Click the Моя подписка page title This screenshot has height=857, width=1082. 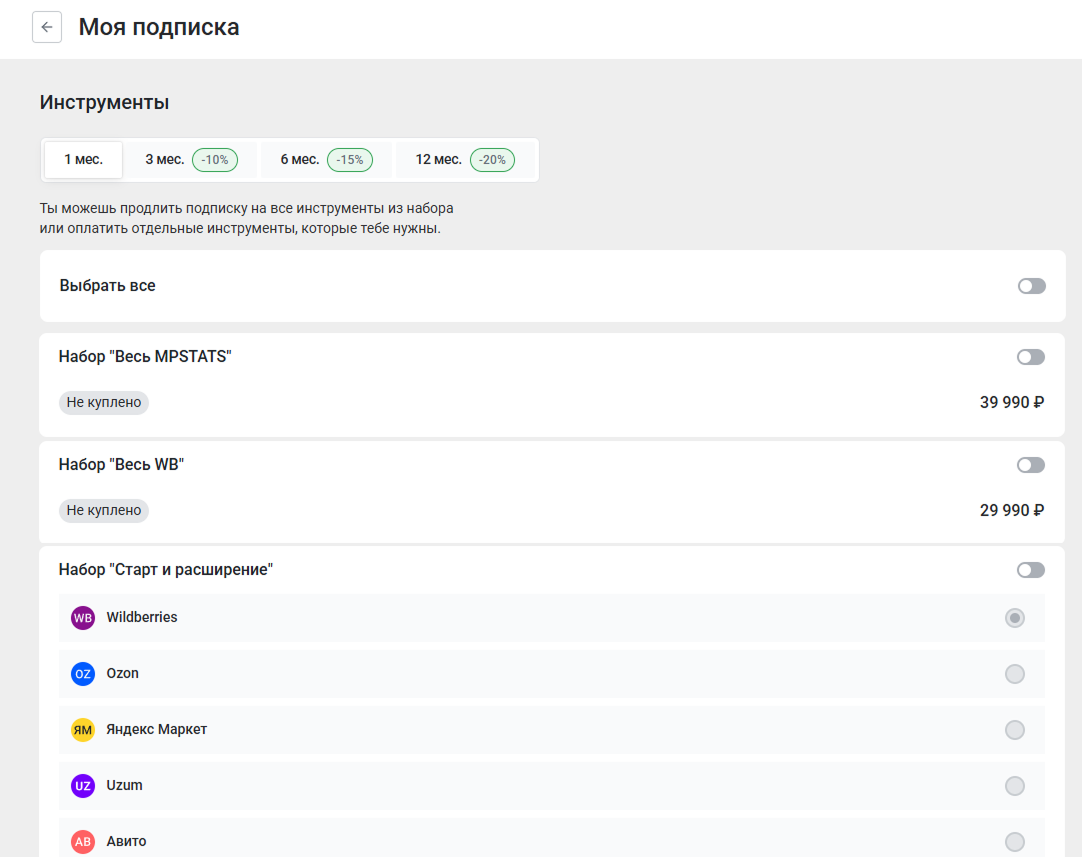point(159,27)
